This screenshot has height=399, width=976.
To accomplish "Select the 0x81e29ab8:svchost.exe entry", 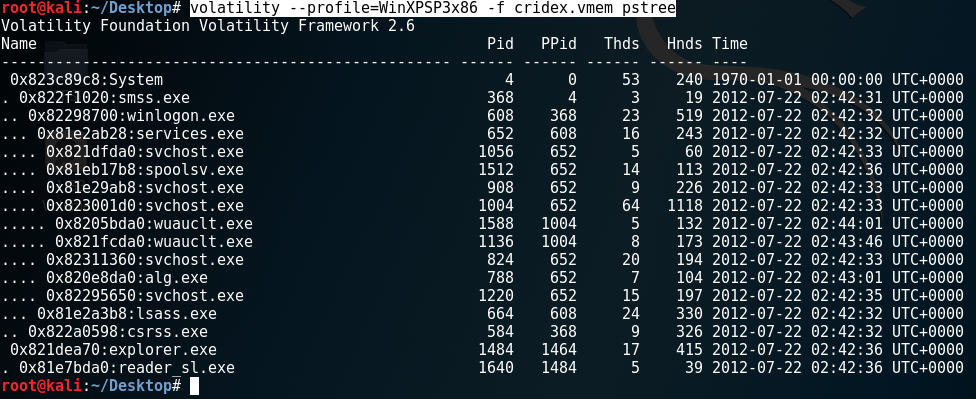I will point(145,188).
